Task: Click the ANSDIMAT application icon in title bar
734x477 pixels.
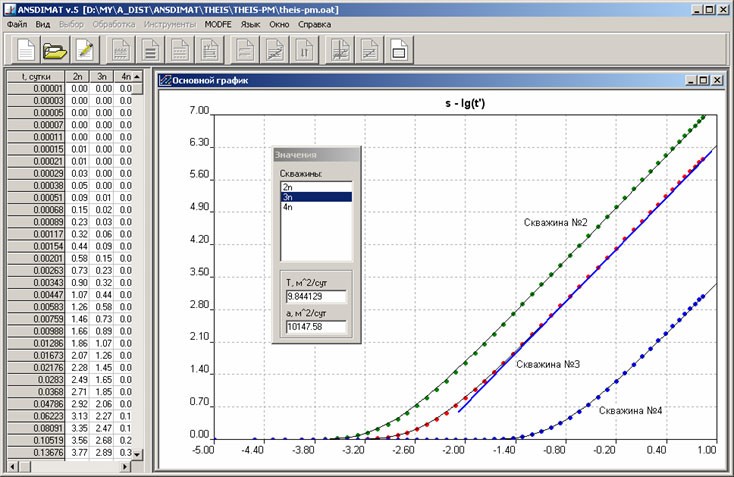Action: (9, 7)
